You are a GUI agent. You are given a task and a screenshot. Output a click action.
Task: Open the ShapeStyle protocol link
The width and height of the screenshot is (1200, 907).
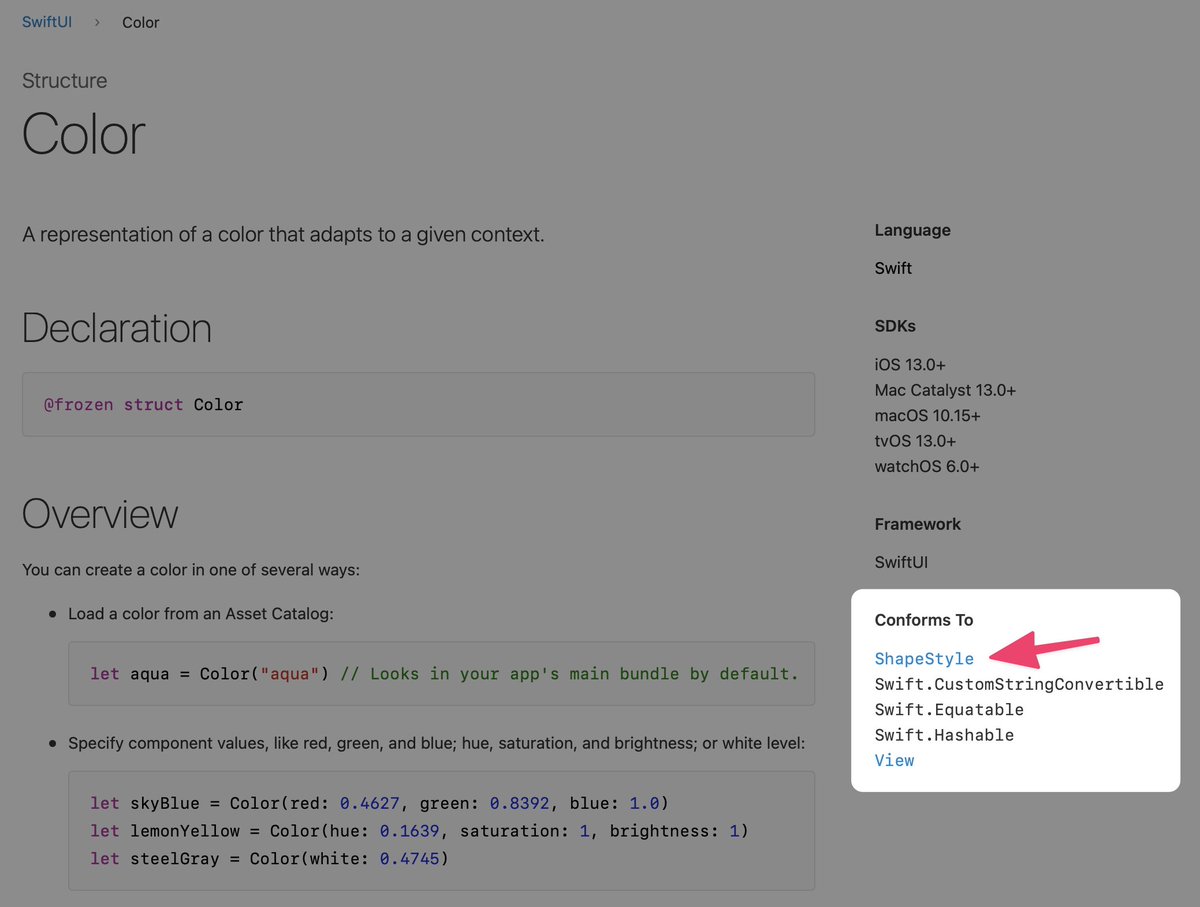pos(924,658)
